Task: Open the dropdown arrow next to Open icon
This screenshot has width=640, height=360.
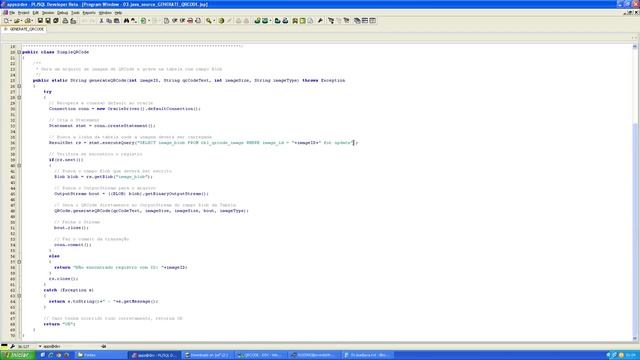Action: click(21, 21)
